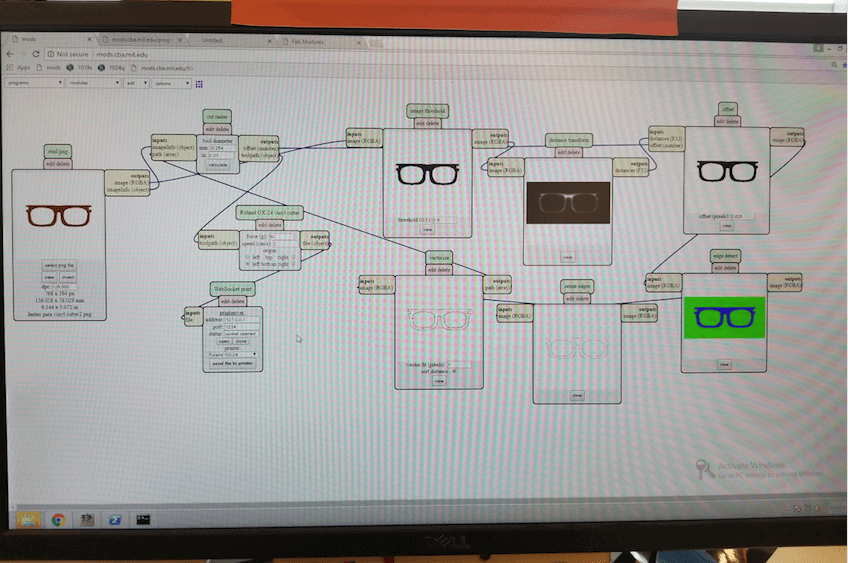Go back using the browser arrow
848x563 pixels.
tap(10, 54)
